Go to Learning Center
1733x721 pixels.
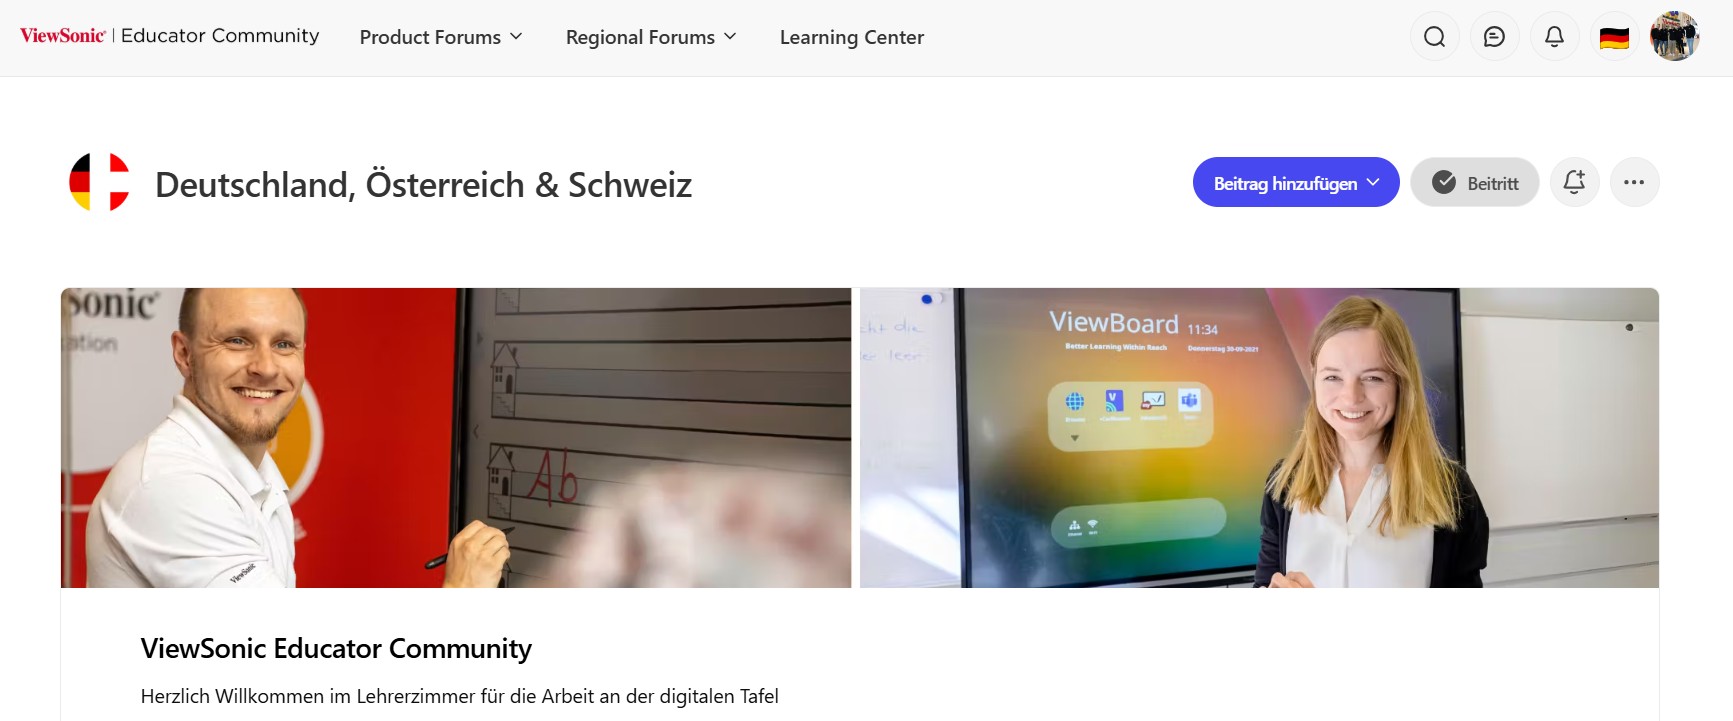click(852, 37)
